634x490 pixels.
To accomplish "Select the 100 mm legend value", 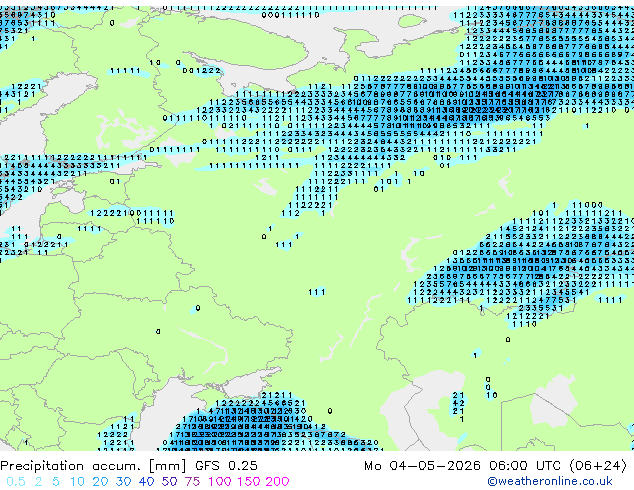I will coord(220,482).
